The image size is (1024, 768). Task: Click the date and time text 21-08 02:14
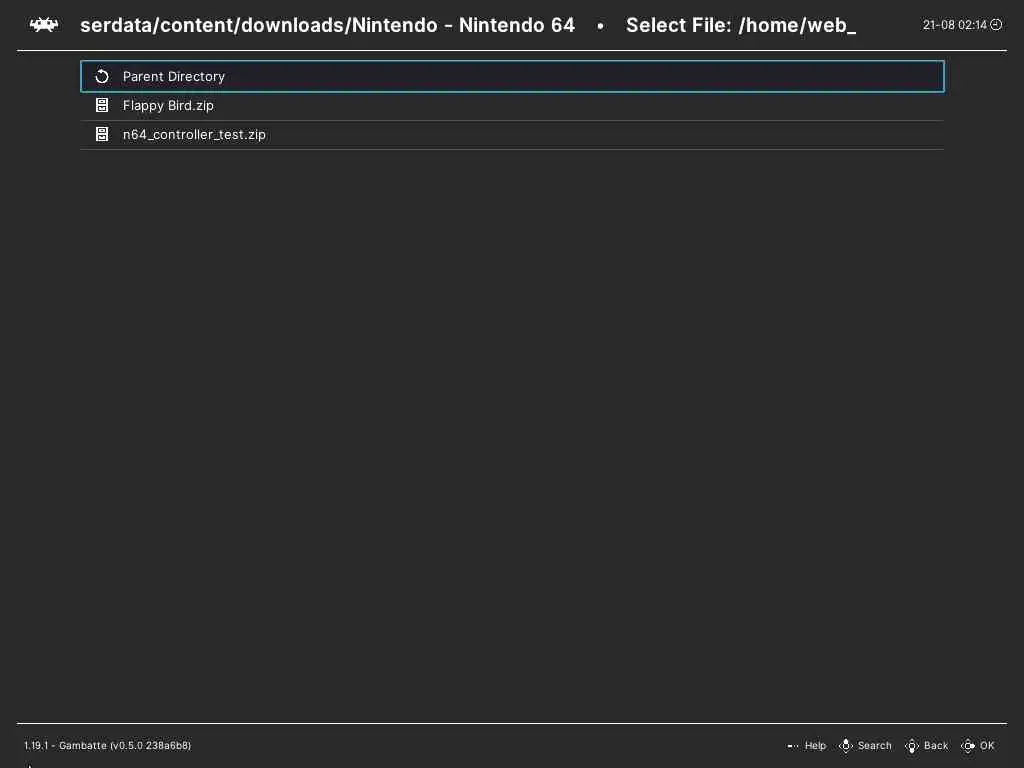point(954,25)
